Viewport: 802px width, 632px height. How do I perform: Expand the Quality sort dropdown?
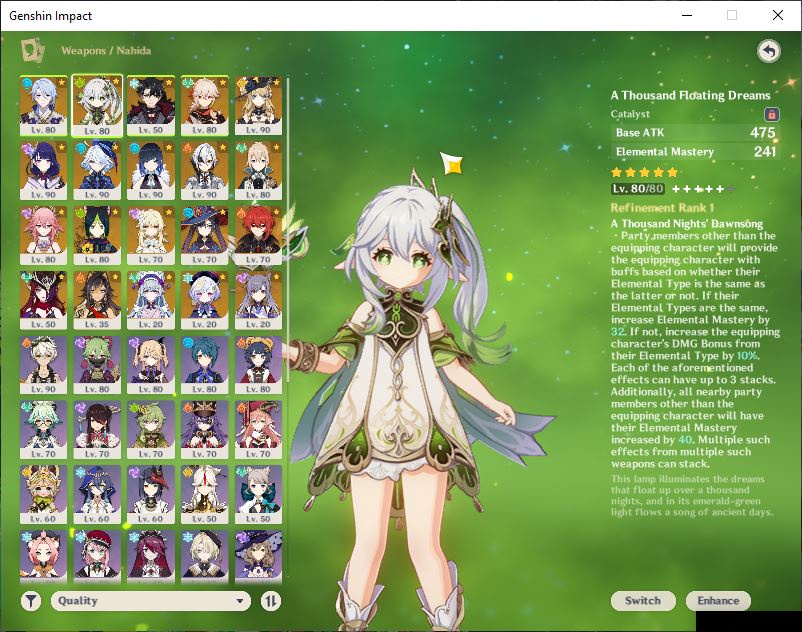(151, 601)
